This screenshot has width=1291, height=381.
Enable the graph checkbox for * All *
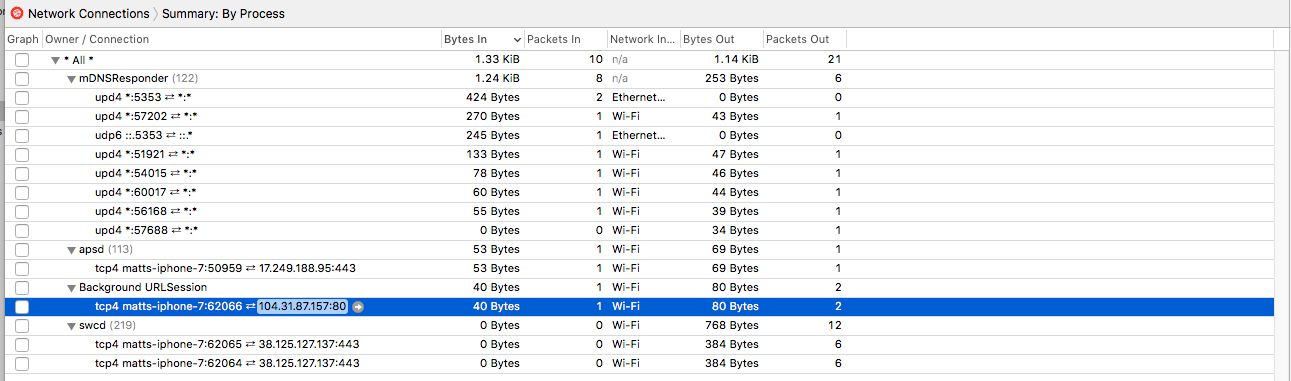(x=21, y=60)
